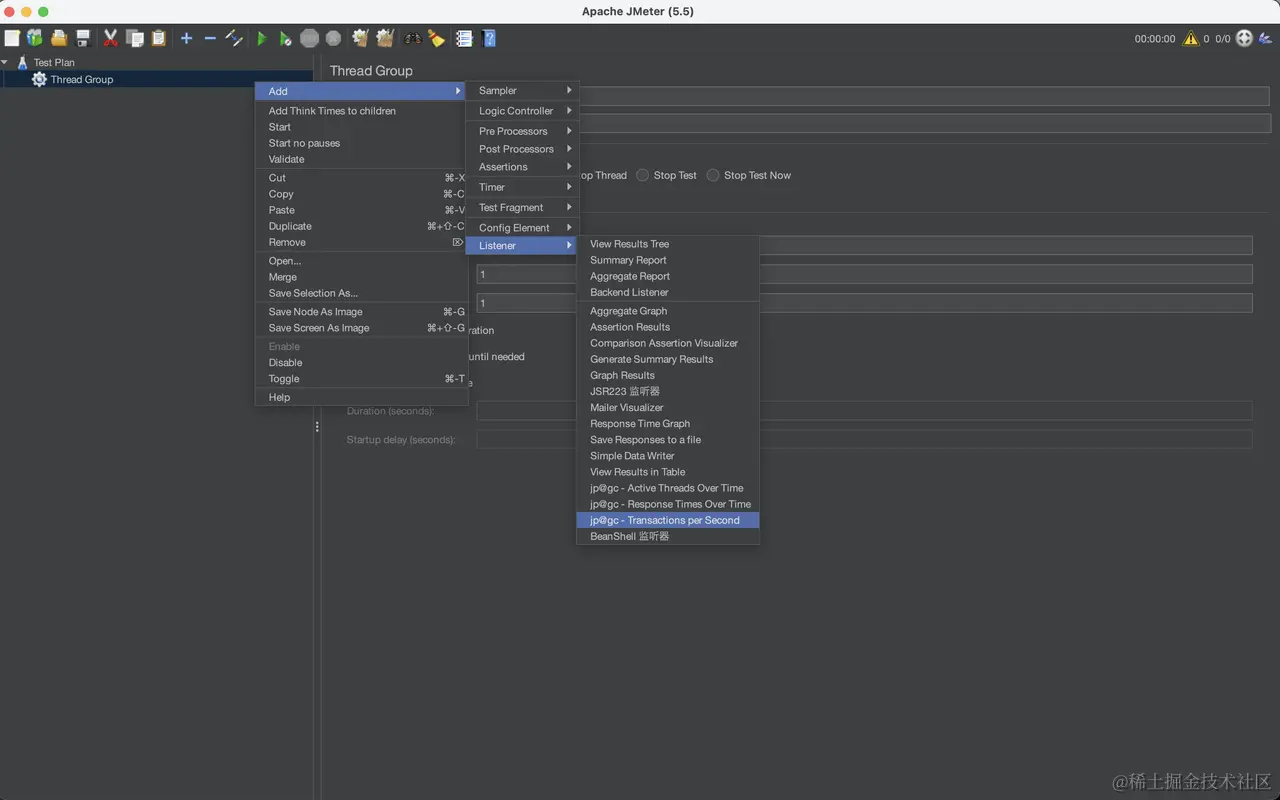Click the Clear gear-broom icon

[x=361, y=38]
